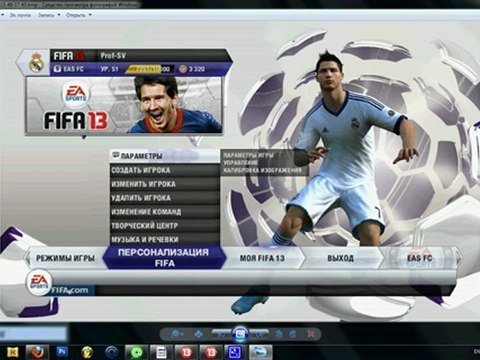The image size is (480, 360).
Task: Open МУЗЫКА И РЕЧЕВКИ menu item
Action: 165,239
